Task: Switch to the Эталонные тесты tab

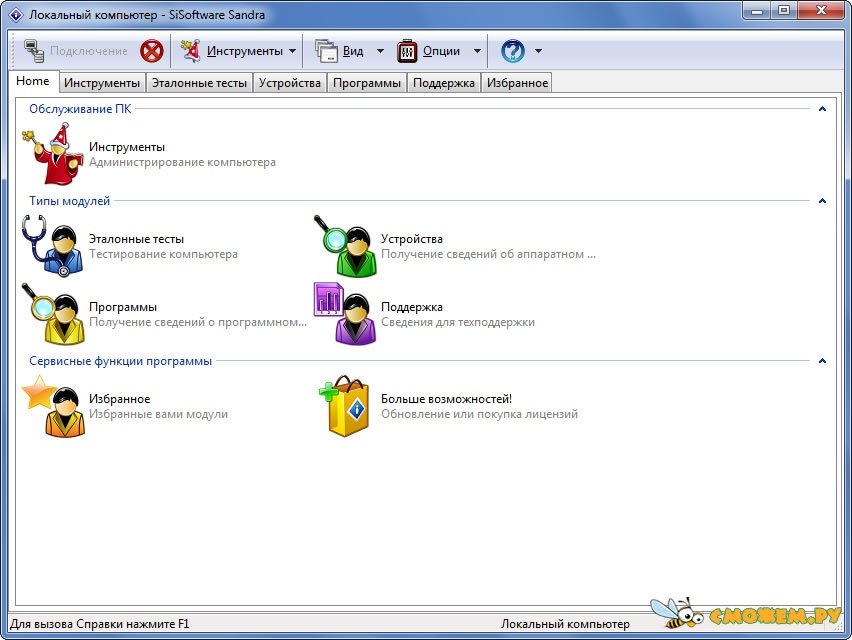Action: [199, 83]
